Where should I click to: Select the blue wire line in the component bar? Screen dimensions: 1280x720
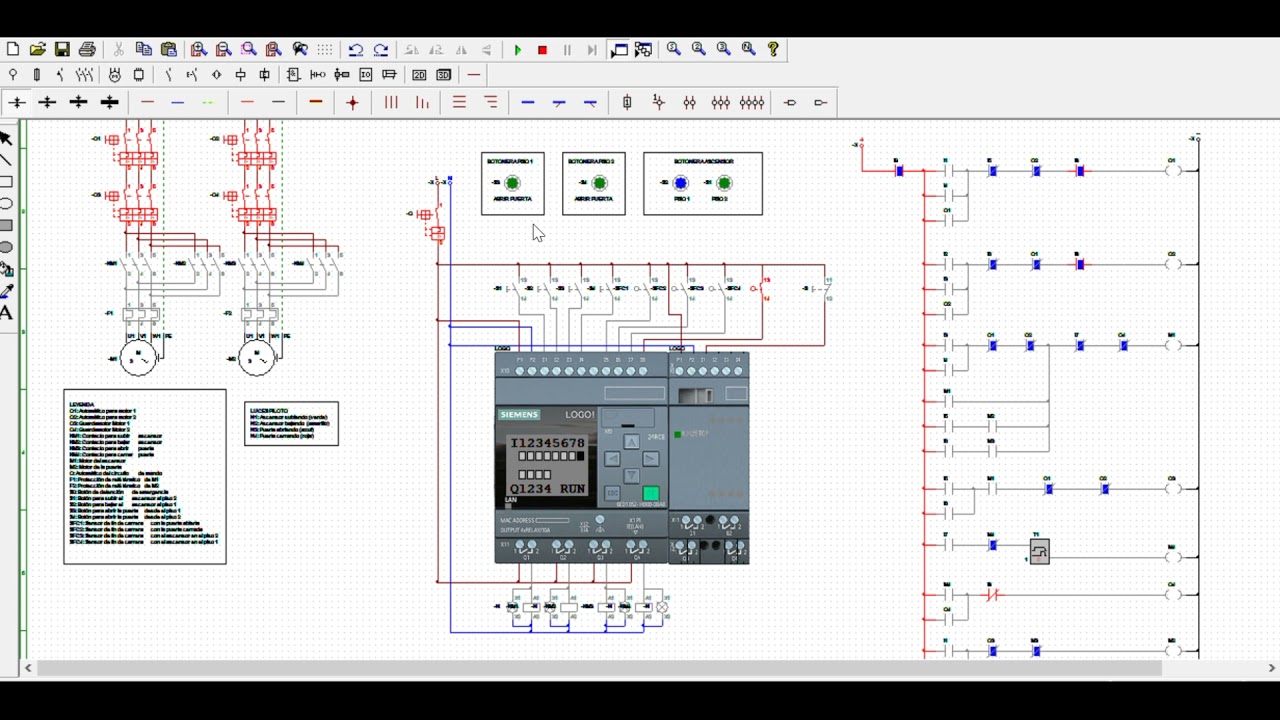pyautogui.click(x=178, y=102)
